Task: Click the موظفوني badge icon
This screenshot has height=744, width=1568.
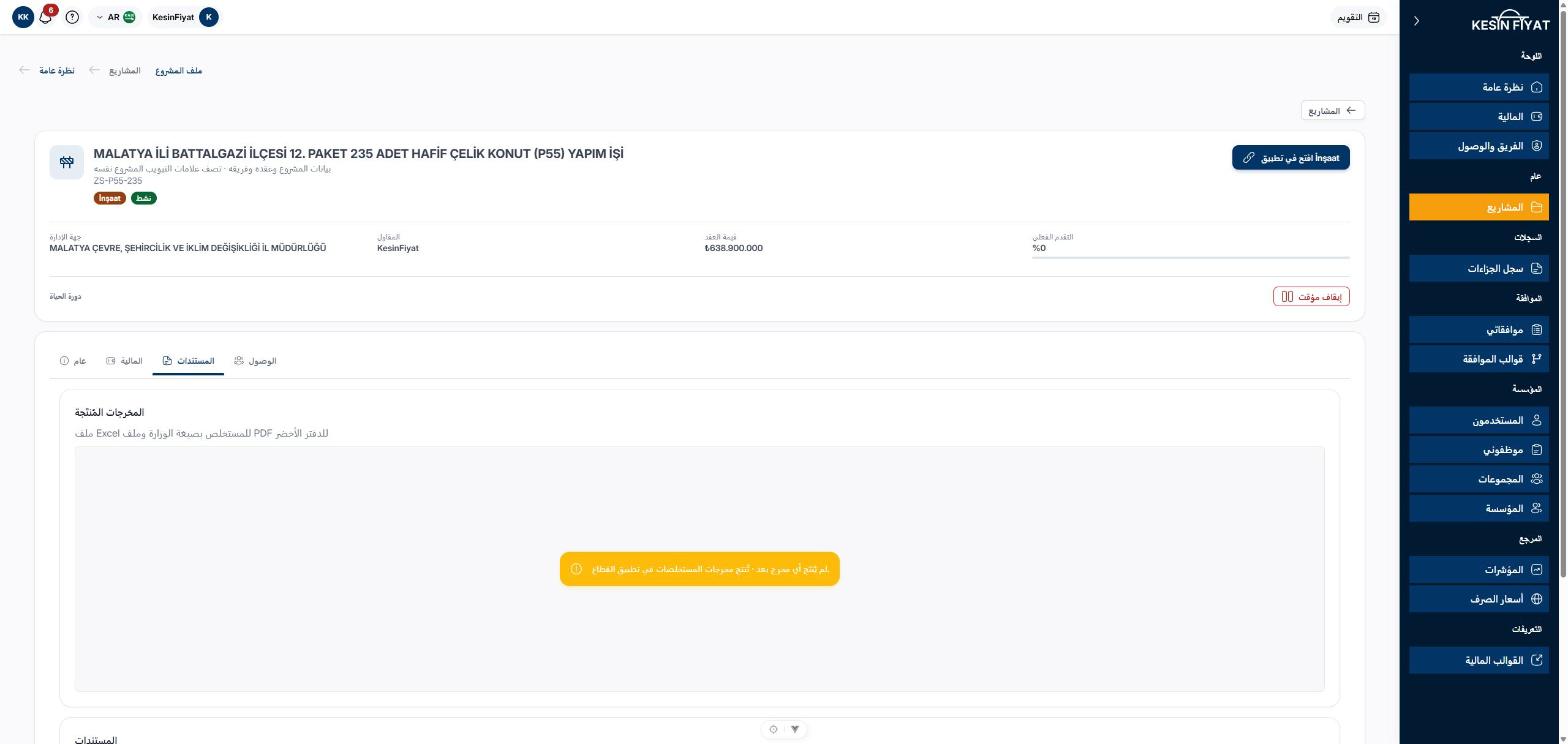Action: click(x=1537, y=450)
